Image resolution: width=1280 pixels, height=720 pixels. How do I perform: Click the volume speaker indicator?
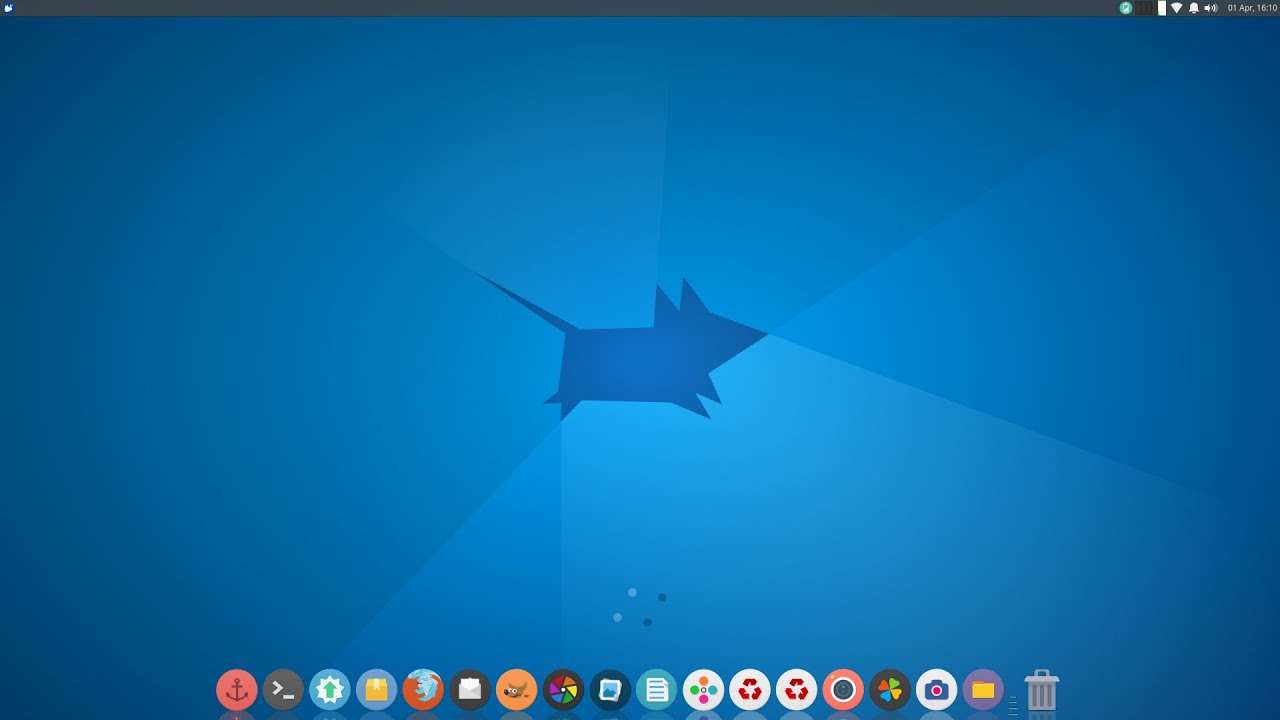point(1211,8)
